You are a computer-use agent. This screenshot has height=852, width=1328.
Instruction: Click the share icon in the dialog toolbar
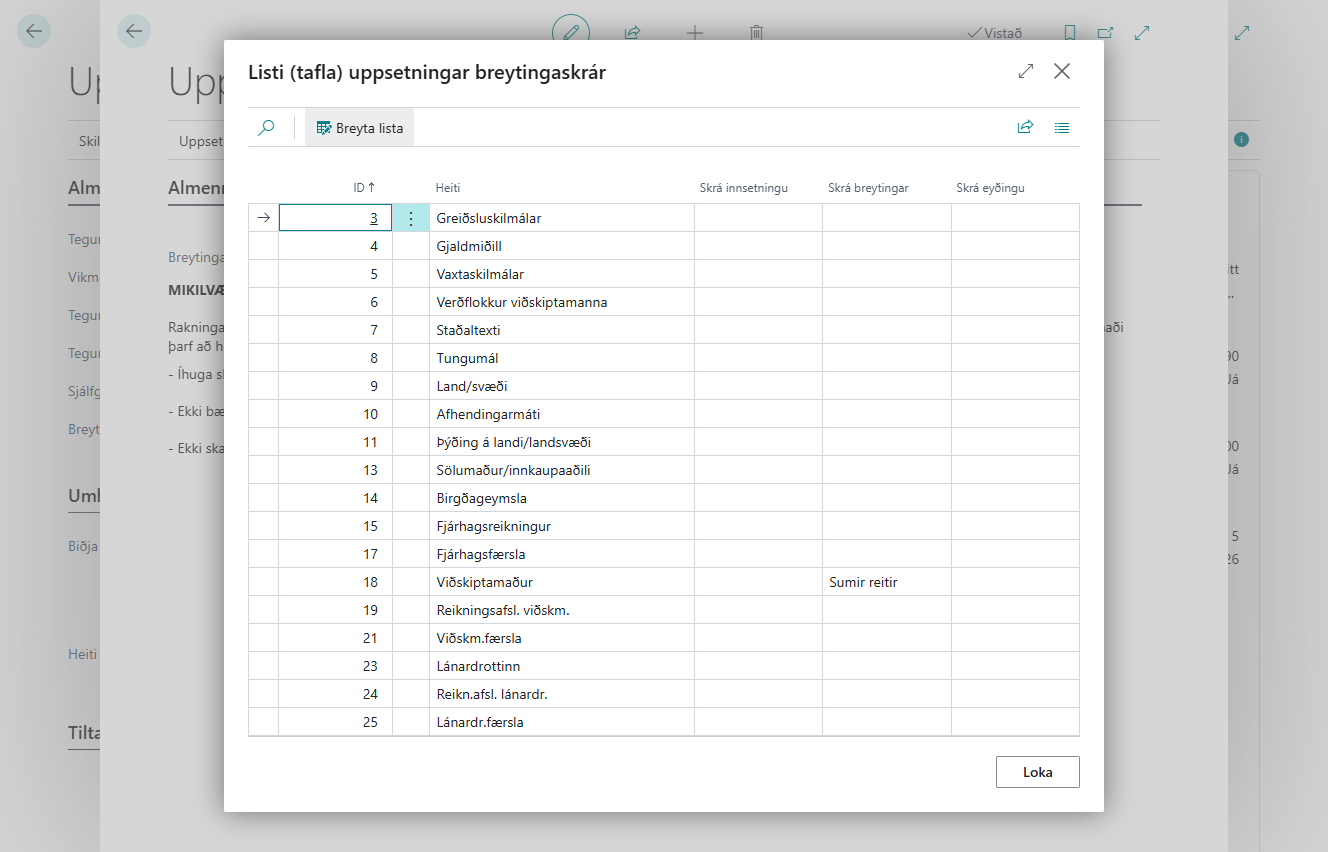[x=1025, y=128]
